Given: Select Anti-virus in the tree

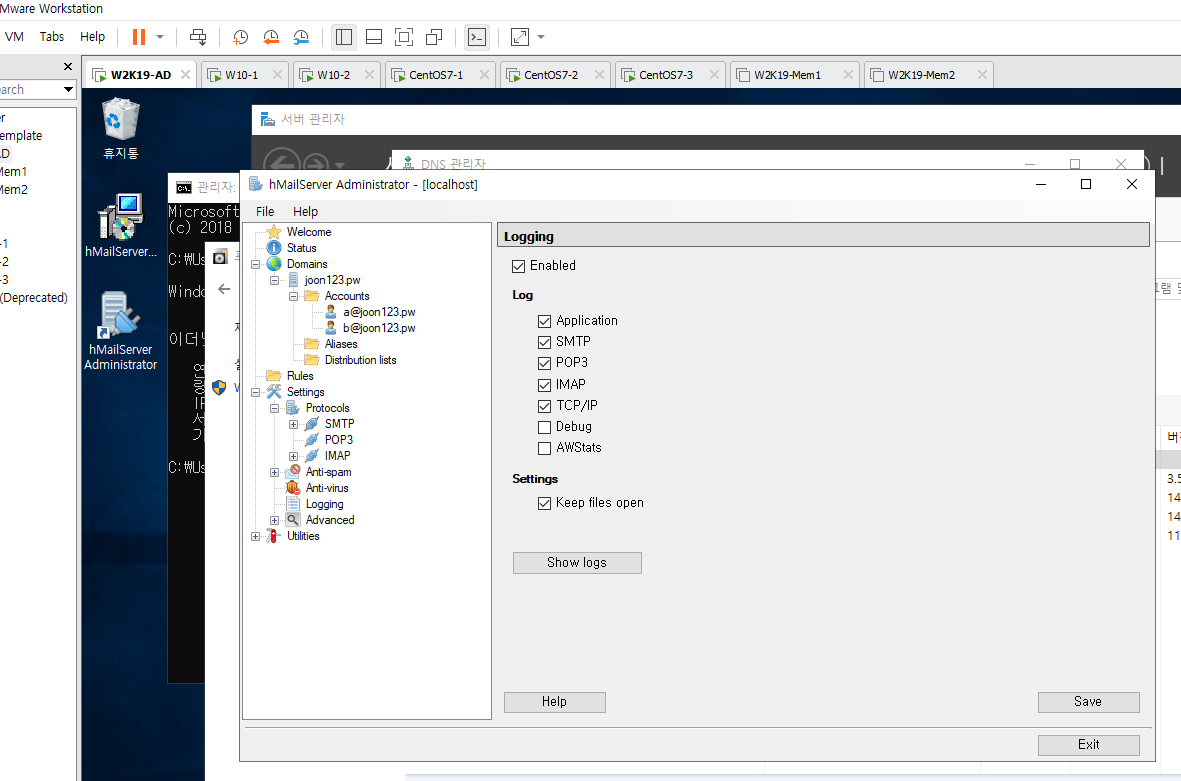Looking at the screenshot, I should 327,488.
